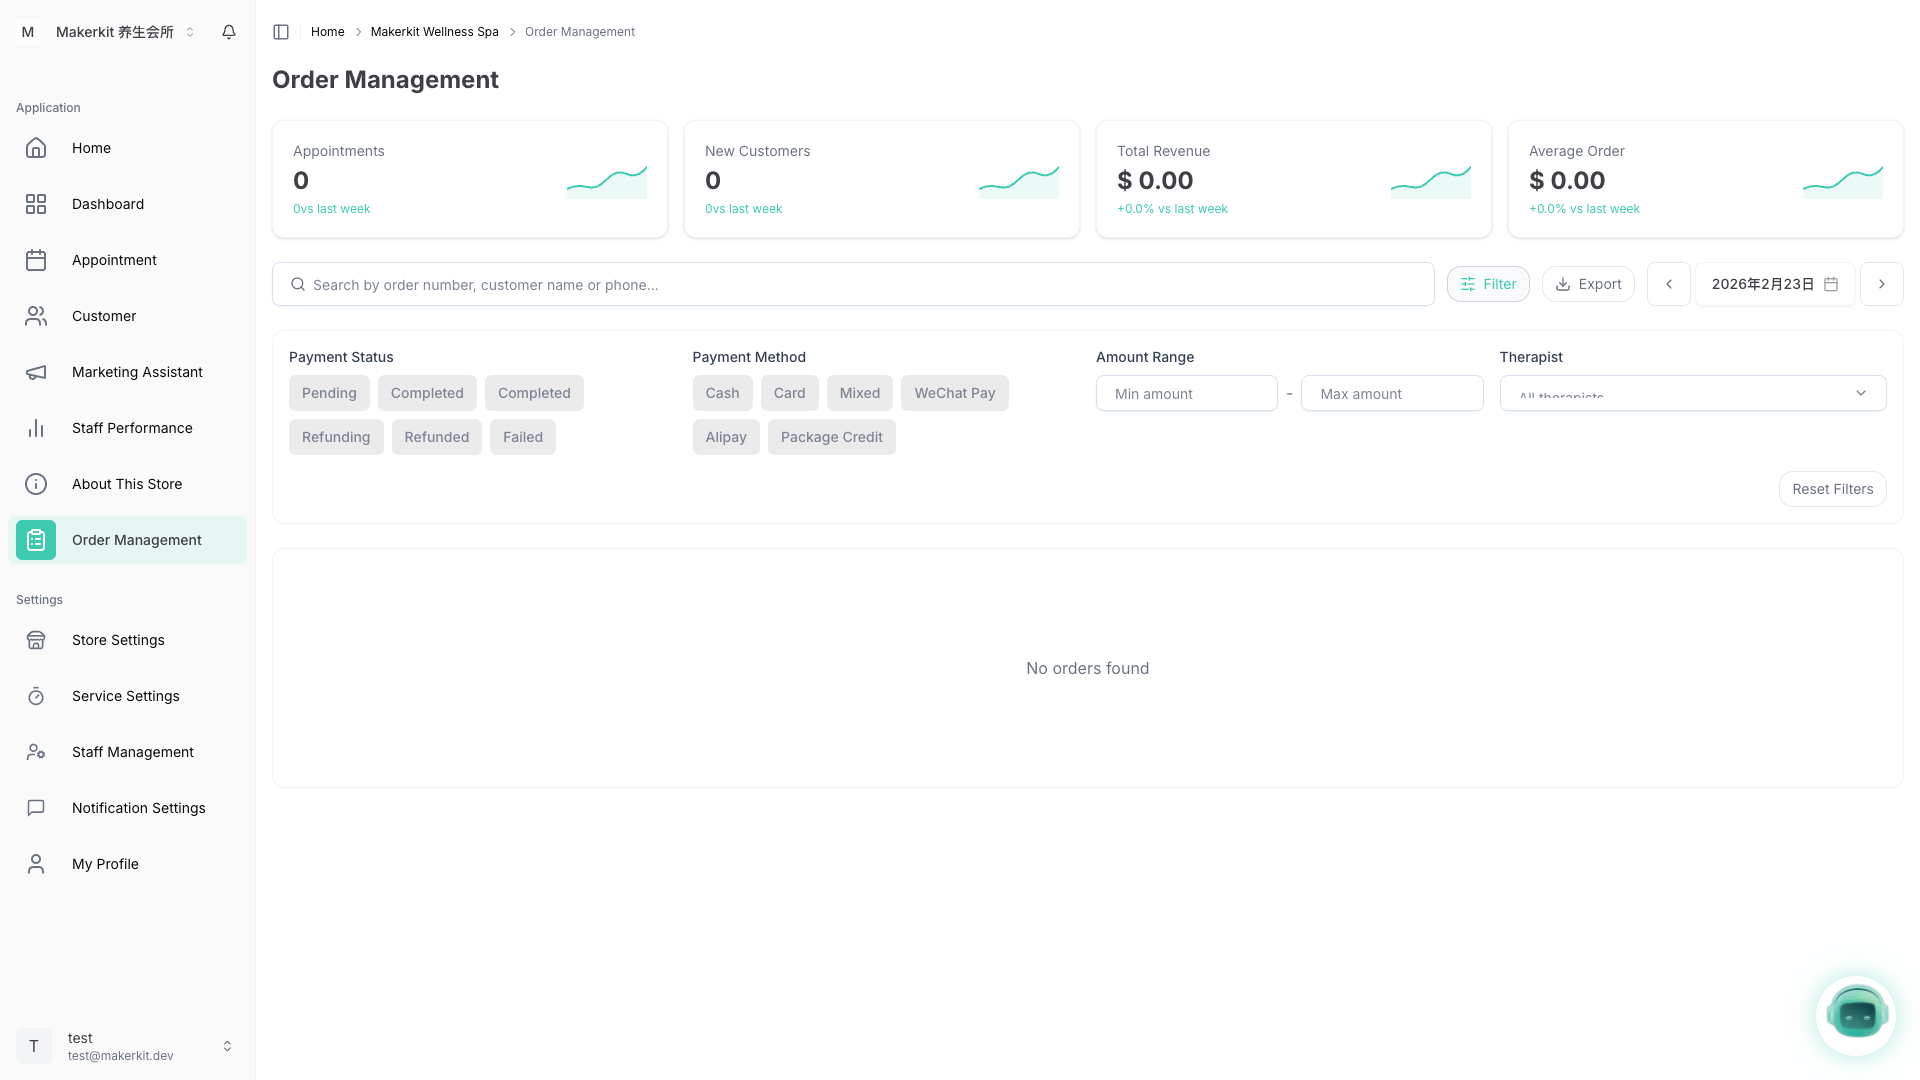Open the Appointment sidebar item
The image size is (1920, 1080).
114,260
